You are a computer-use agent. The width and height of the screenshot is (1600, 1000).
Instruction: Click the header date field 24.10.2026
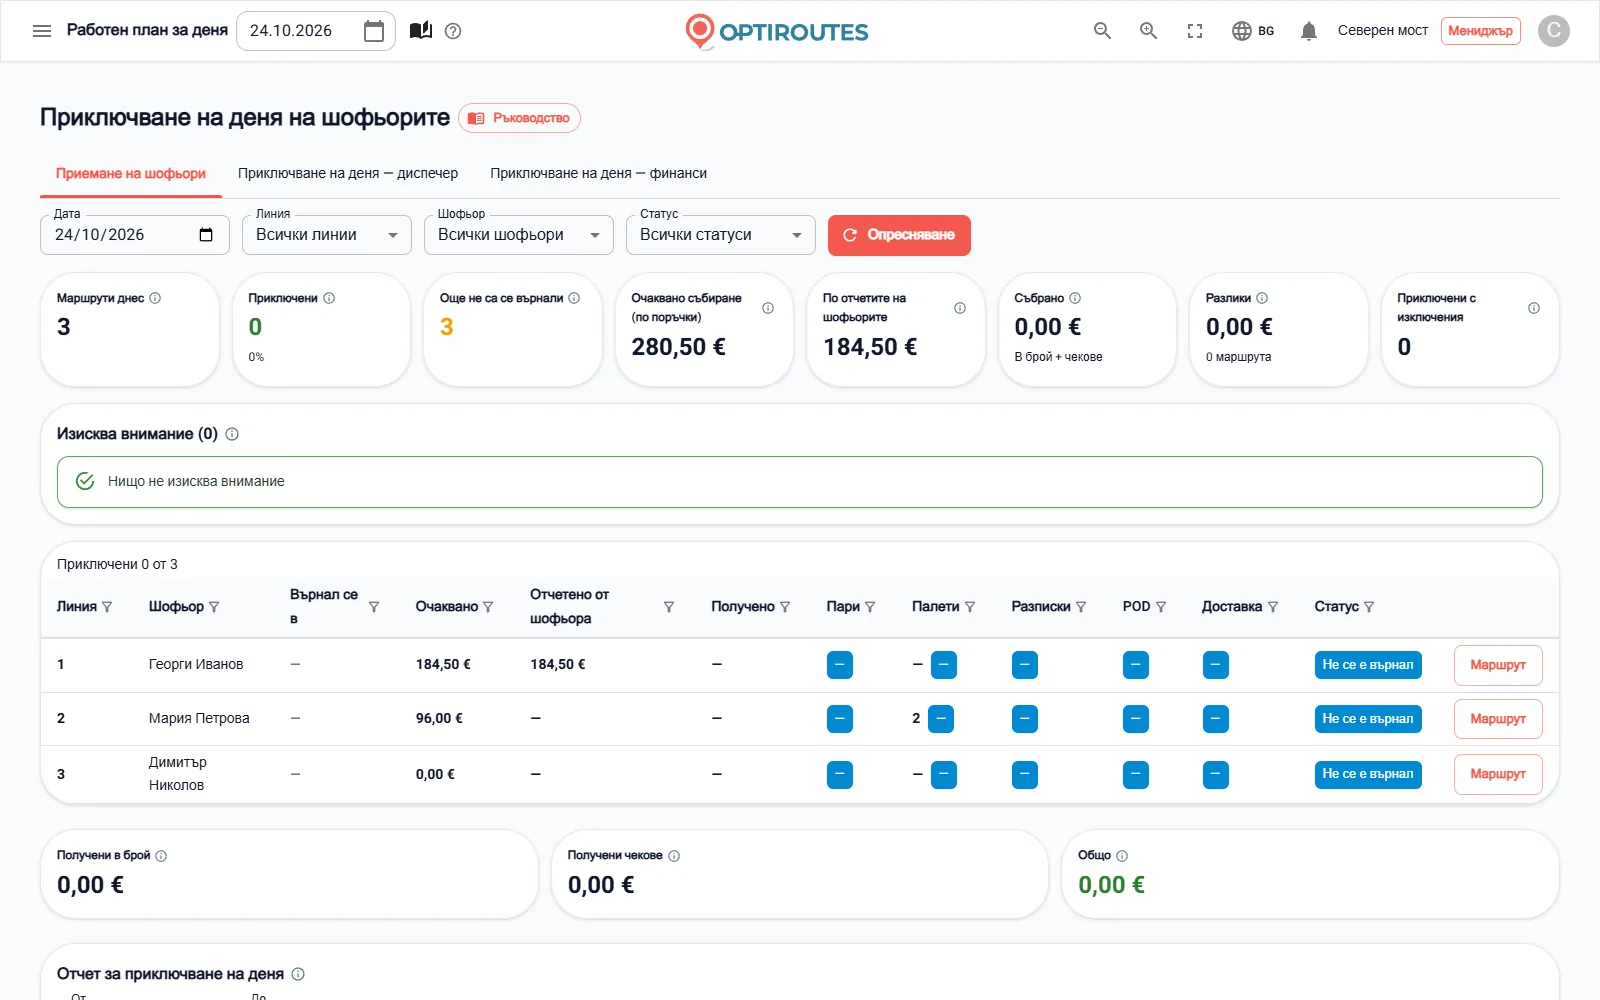[x=316, y=31]
